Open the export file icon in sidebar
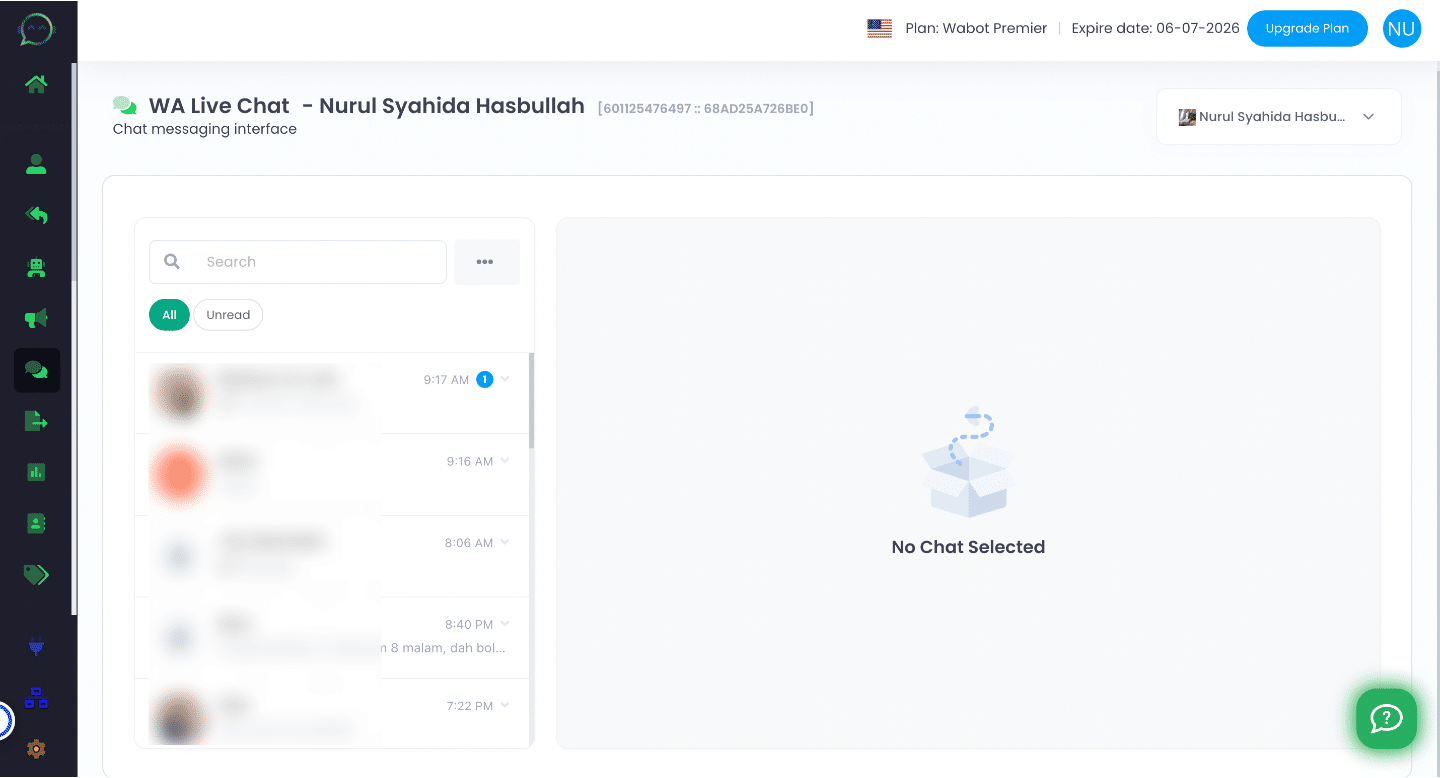This screenshot has height=778, width=1440. click(x=36, y=421)
